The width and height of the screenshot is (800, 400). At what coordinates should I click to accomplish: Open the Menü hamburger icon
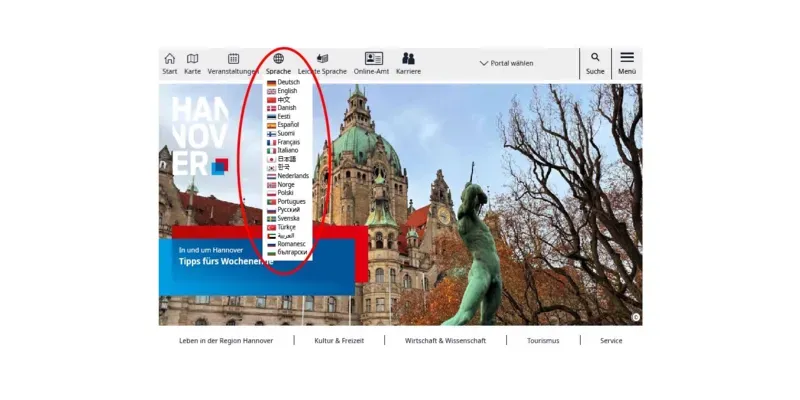[627, 57]
